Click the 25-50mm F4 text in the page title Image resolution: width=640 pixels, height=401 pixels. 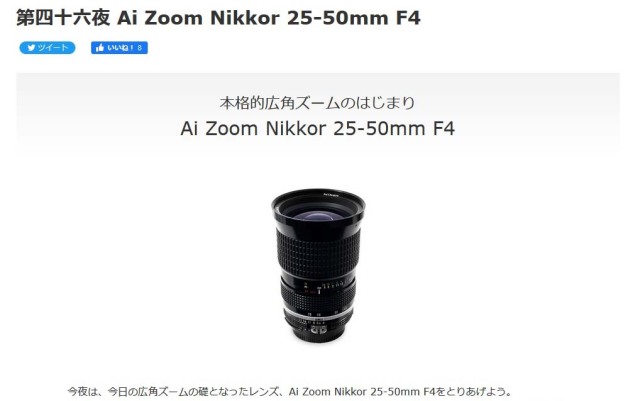pyautogui.click(x=353, y=18)
